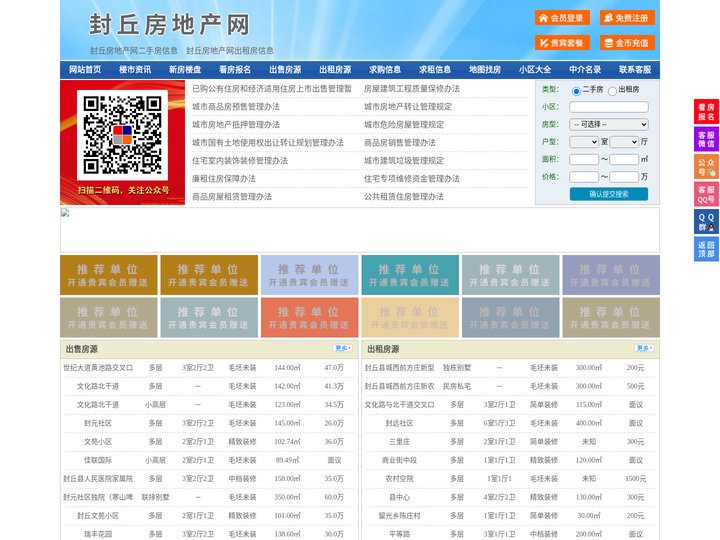
Task: Click the QR code image
Action: click(x=122, y=135)
